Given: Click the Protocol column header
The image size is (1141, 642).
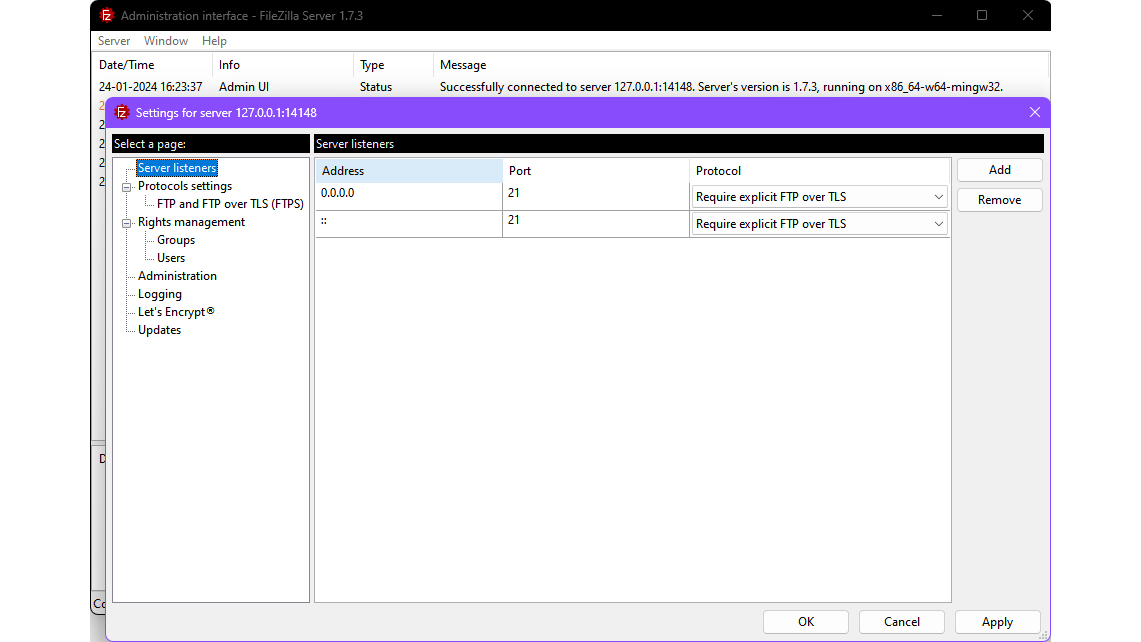Looking at the screenshot, I should pos(819,171).
